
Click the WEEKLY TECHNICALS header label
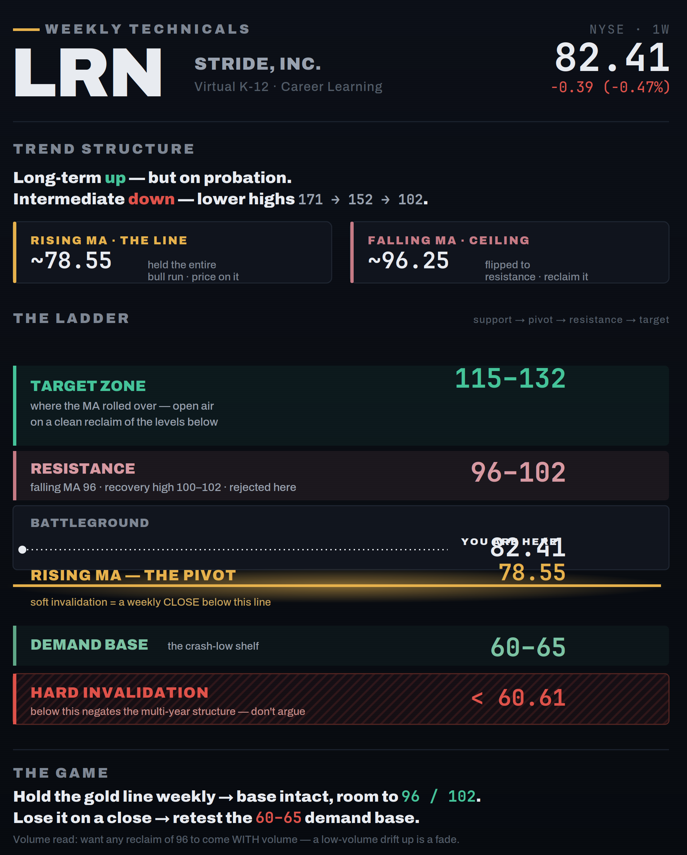[x=147, y=29]
